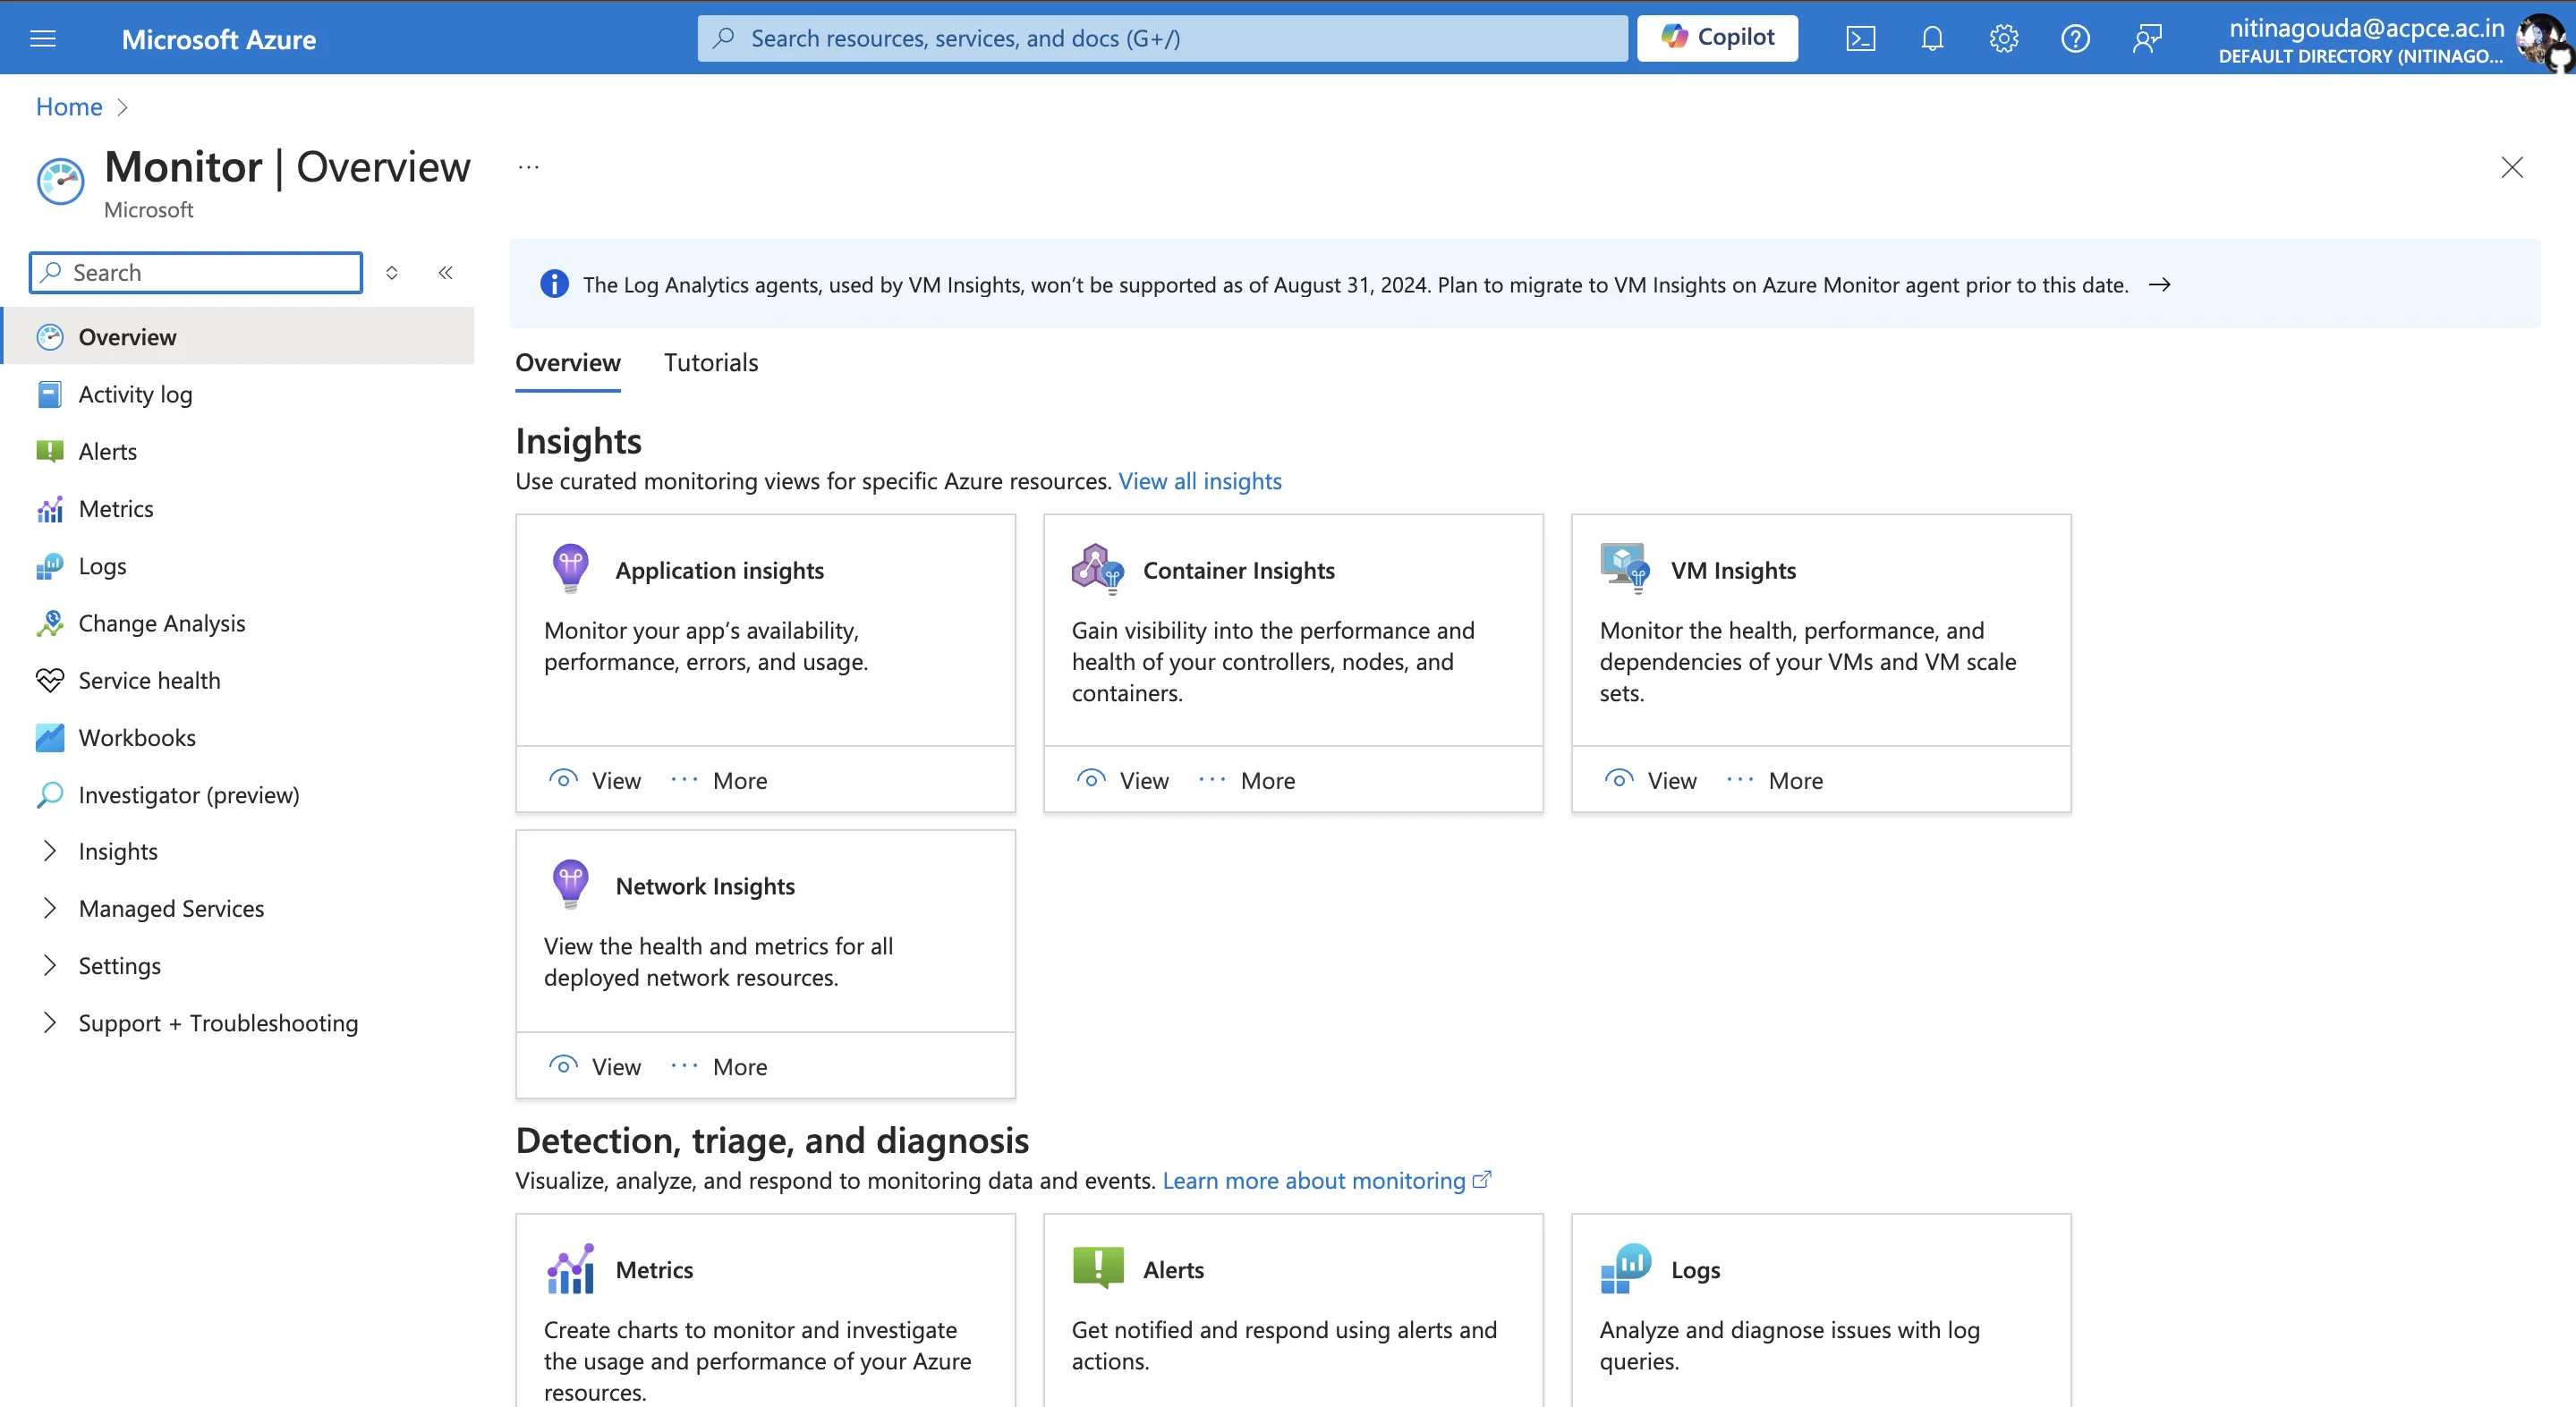The width and height of the screenshot is (2576, 1407).
Task: Collapse the sidebar with double chevron
Action: (446, 272)
